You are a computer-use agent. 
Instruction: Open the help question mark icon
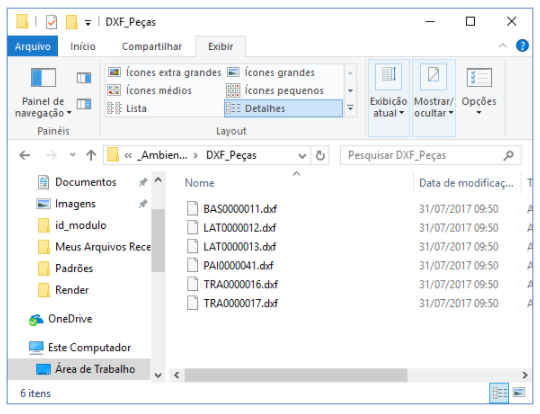click(522, 45)
